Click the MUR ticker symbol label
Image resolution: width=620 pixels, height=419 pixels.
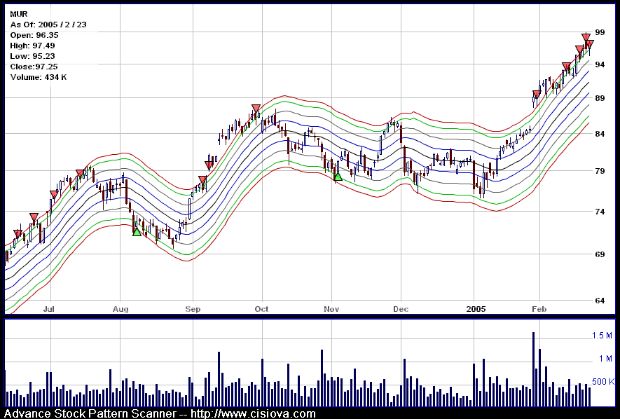tap(19, 14)
